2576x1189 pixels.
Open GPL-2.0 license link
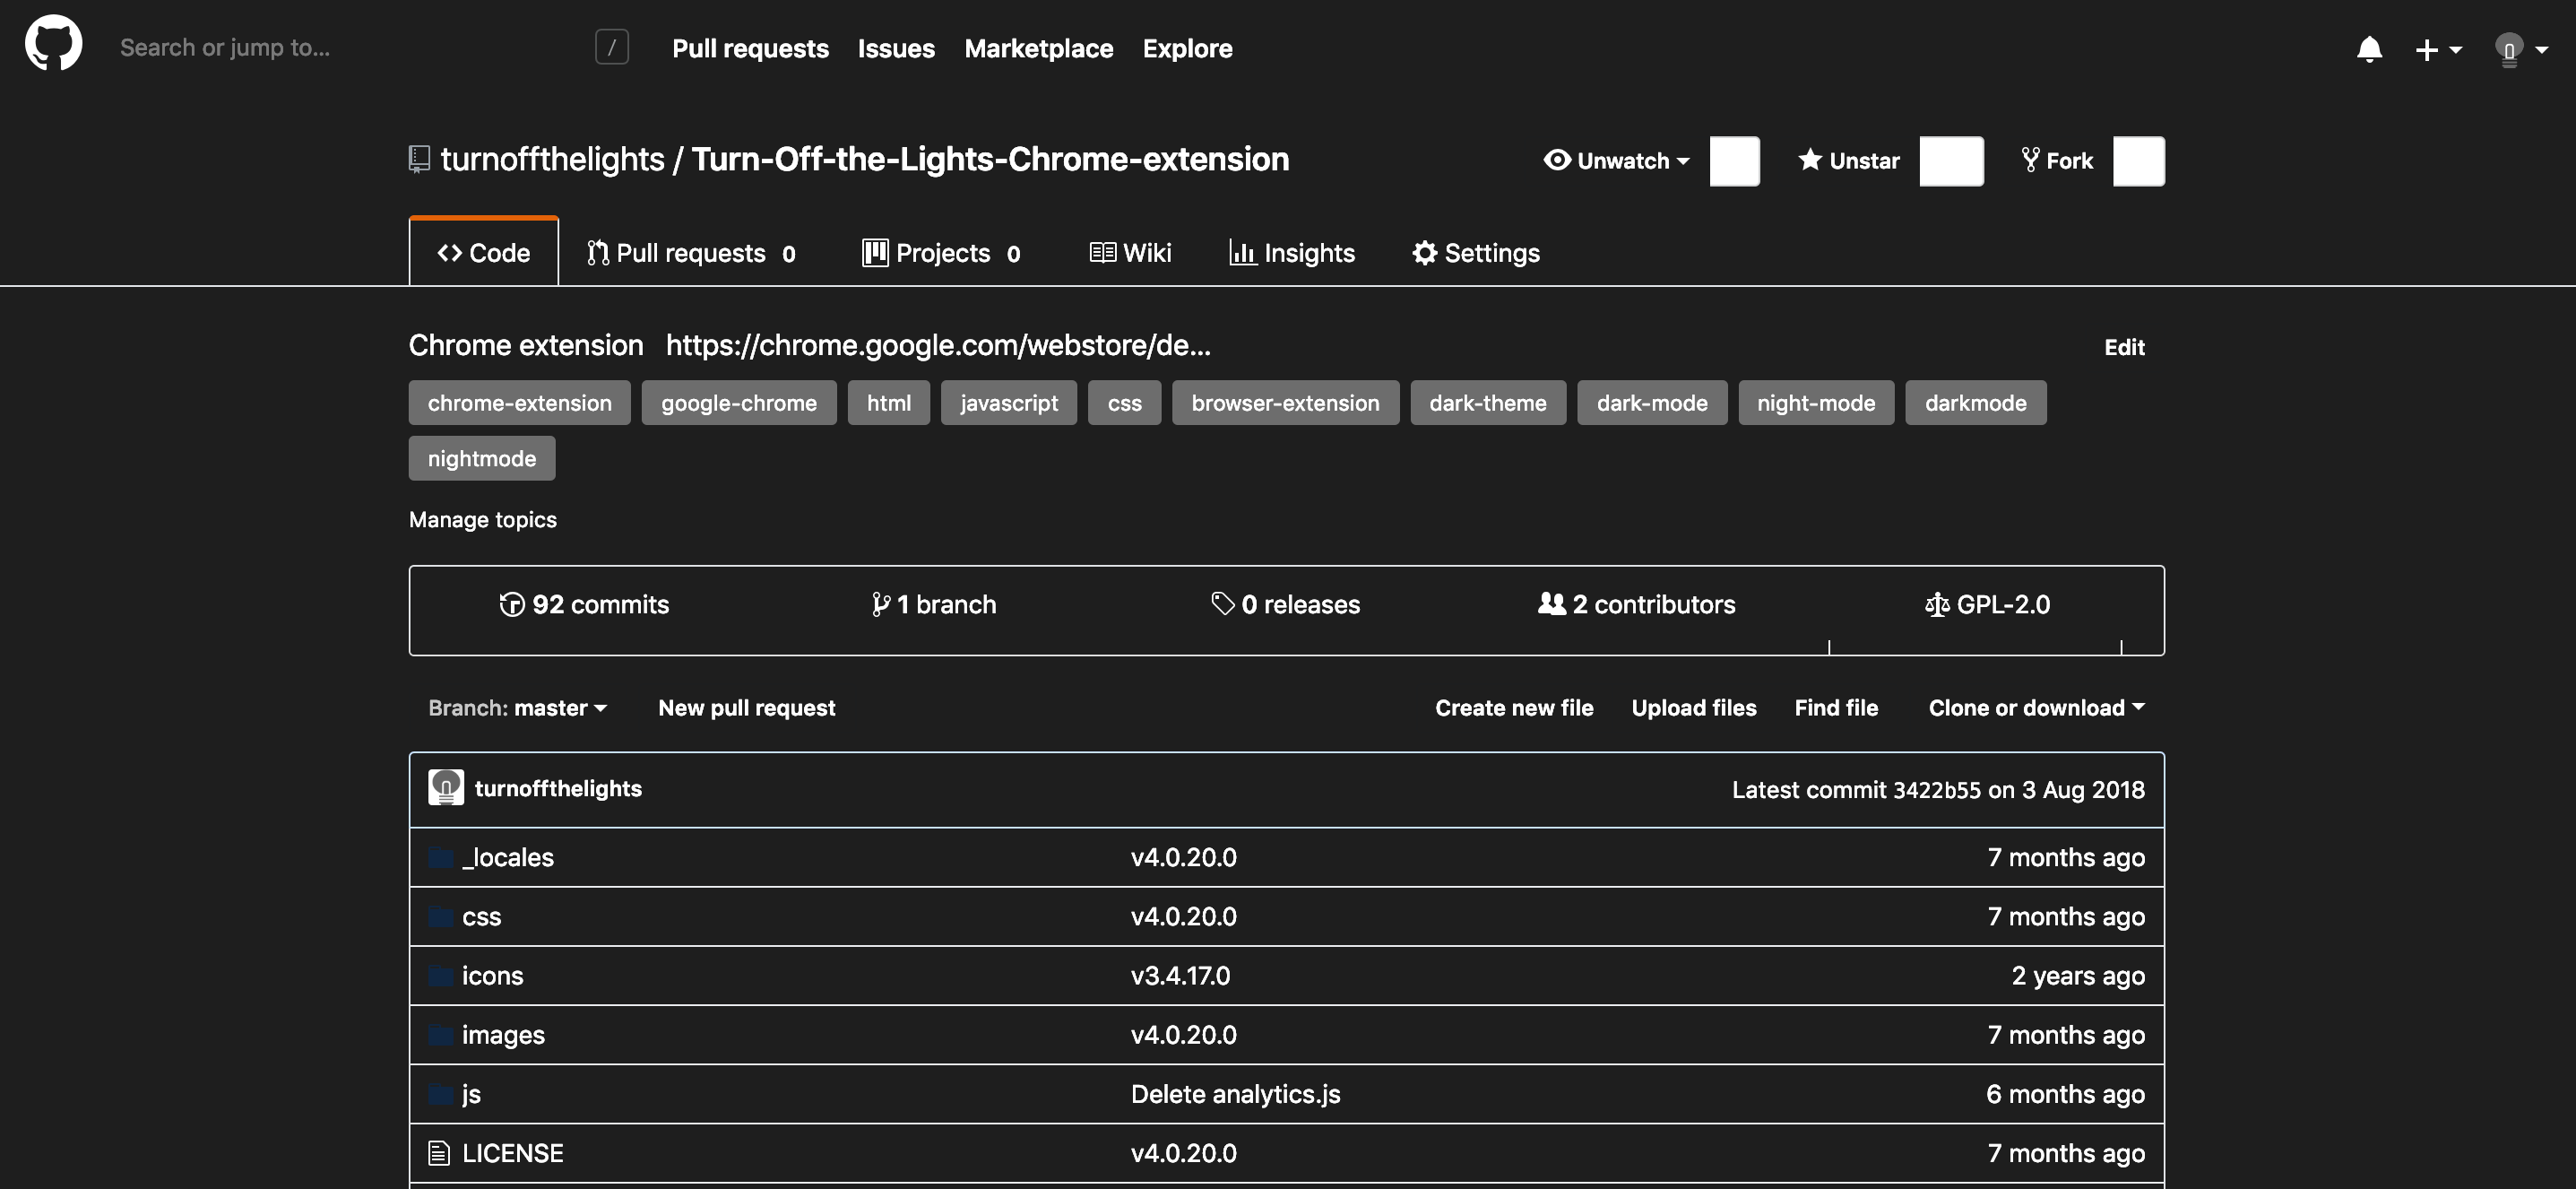point(1988,604)
